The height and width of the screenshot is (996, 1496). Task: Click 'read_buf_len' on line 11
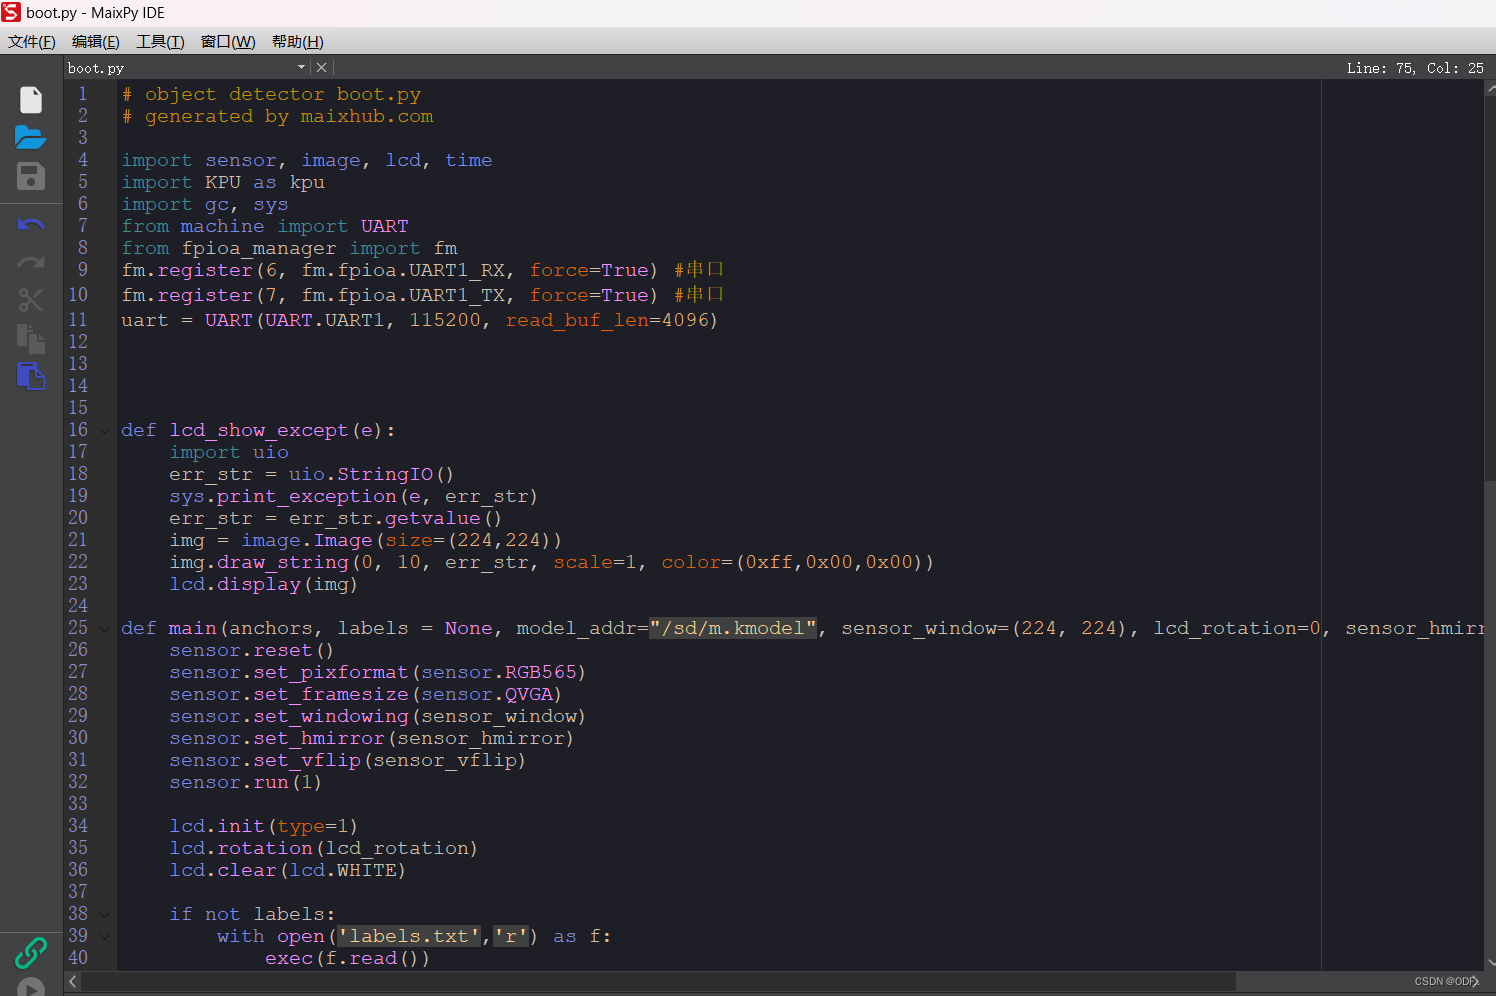(577, 320)
